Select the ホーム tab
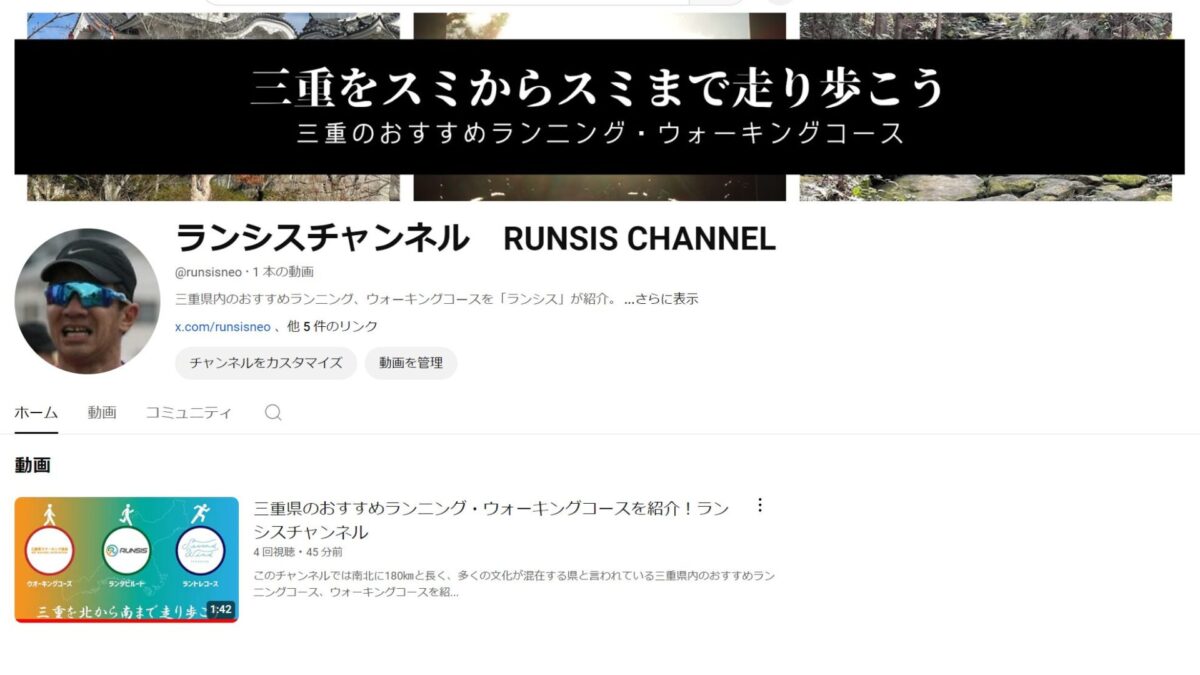This screenshot has height=675, width=1200. (x=36, y=411)
